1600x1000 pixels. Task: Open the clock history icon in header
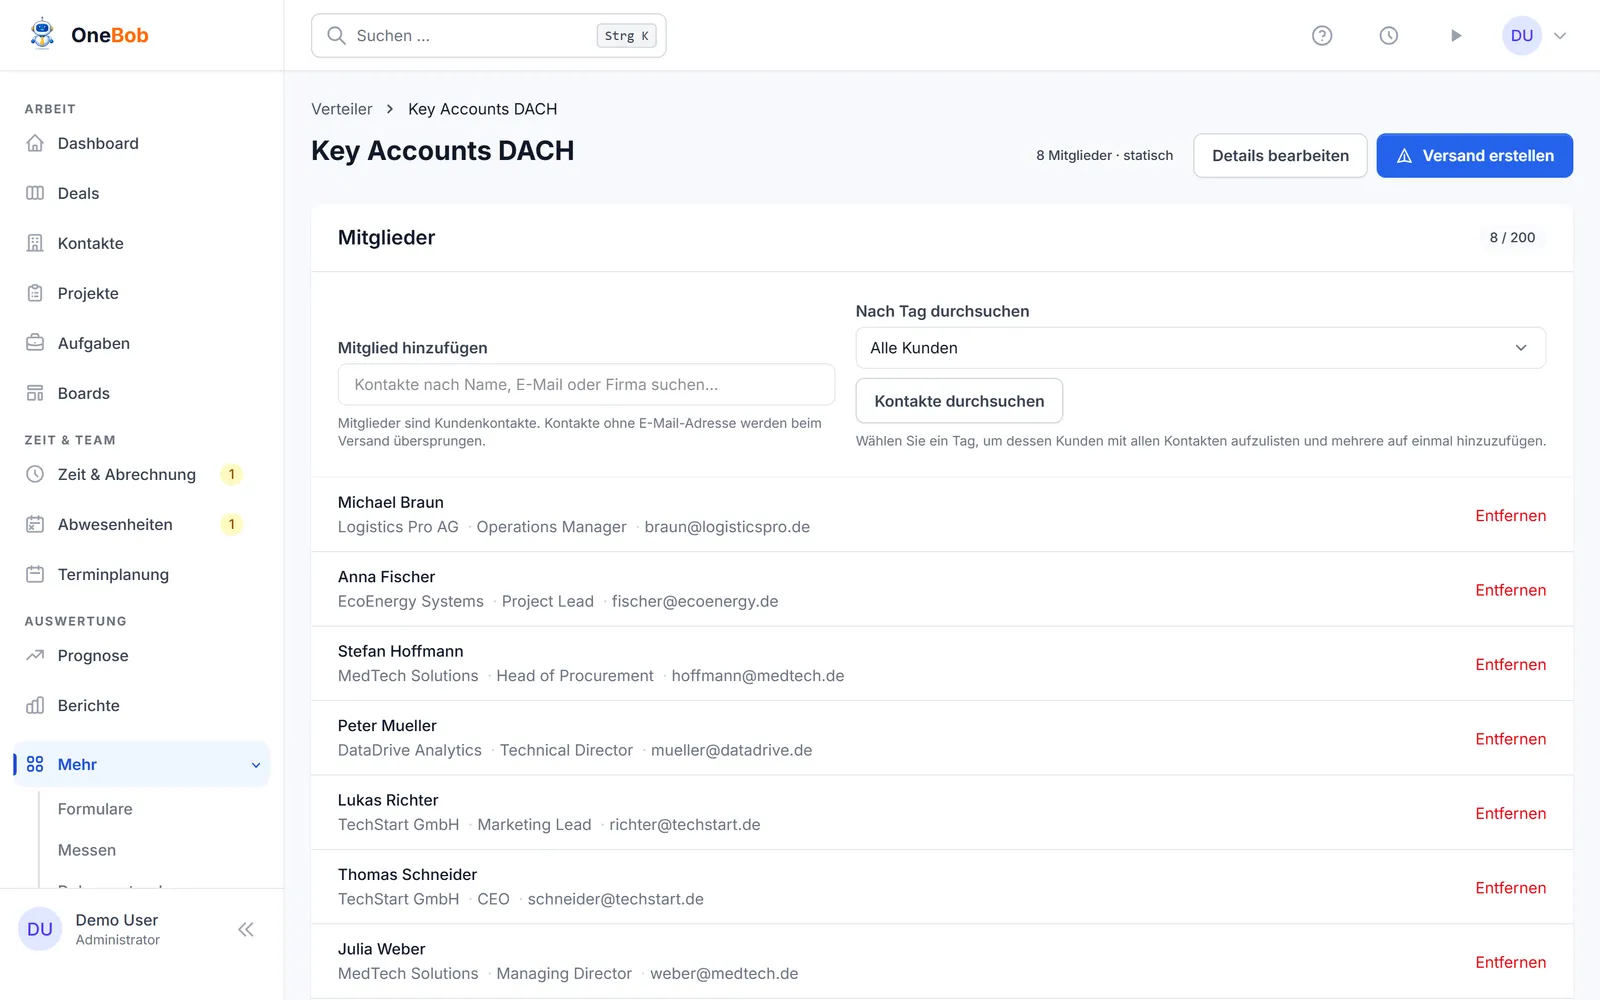coord(1389,36)
